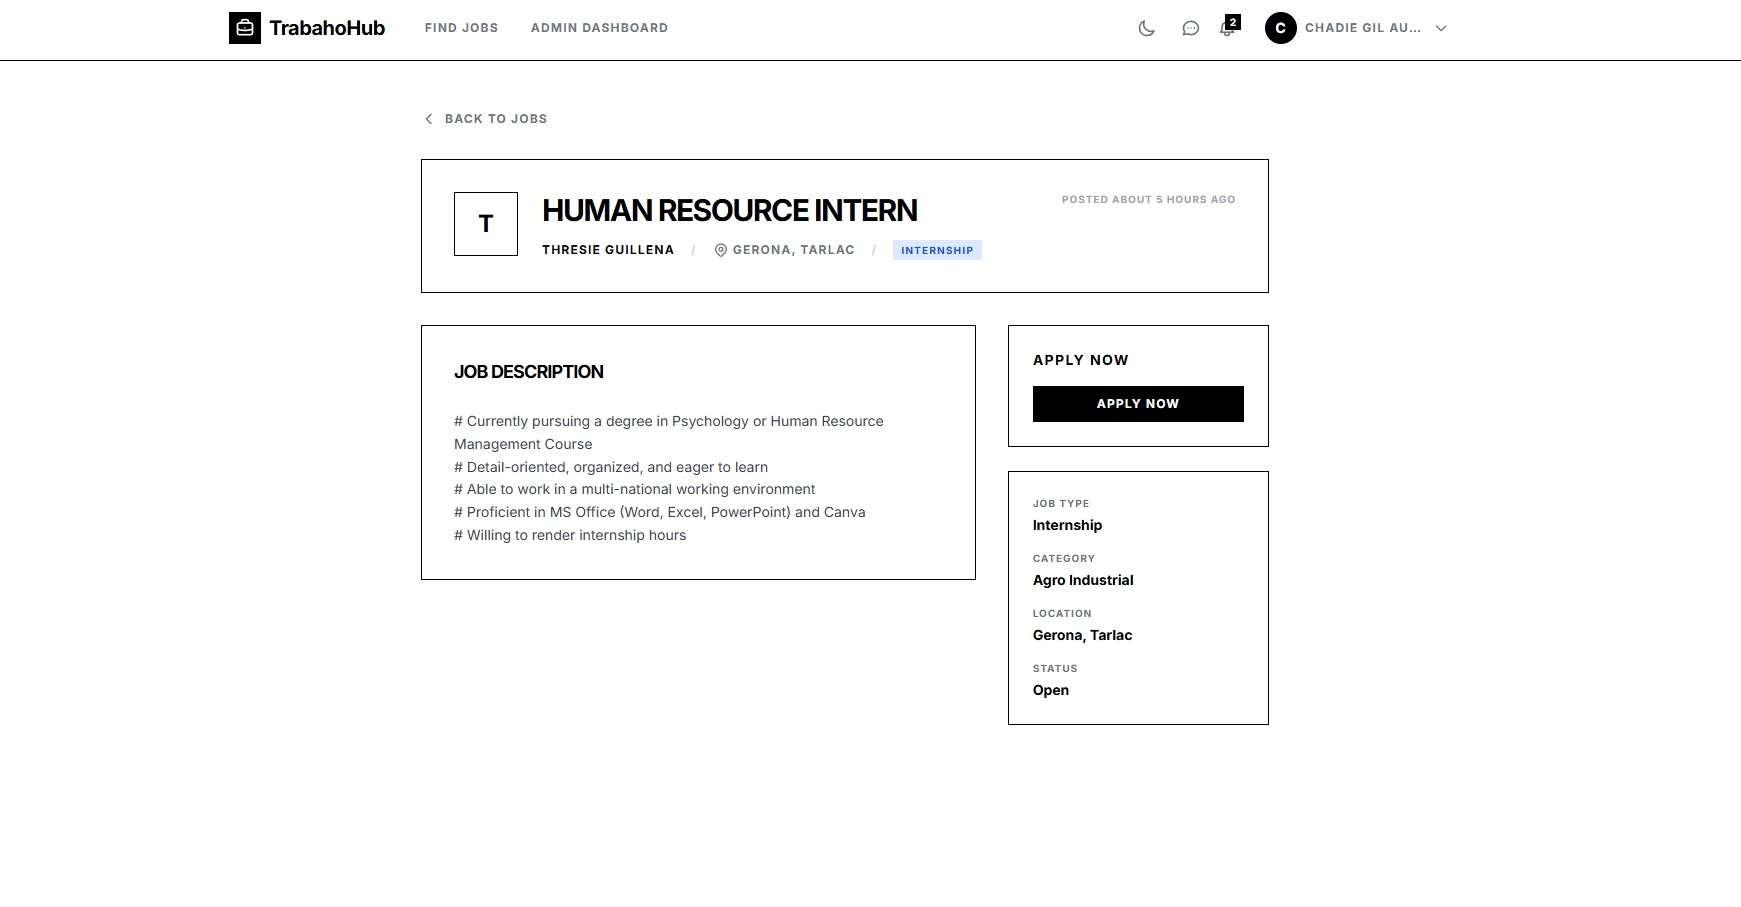1741x907 pixels.
Task: Open profile via the circular C avatar
Action: (x=1279, y=28)
